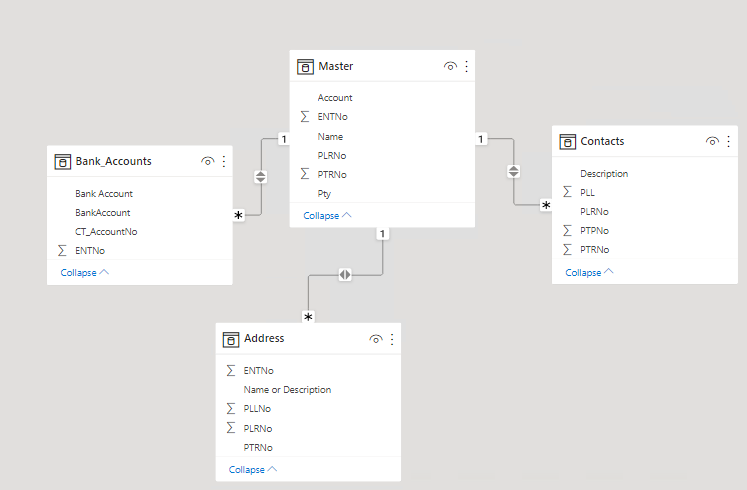Screen dimensions: 747x490
Task: Click the sigma icon beside Address PLLNo
Action: click(x=231, y=409)
